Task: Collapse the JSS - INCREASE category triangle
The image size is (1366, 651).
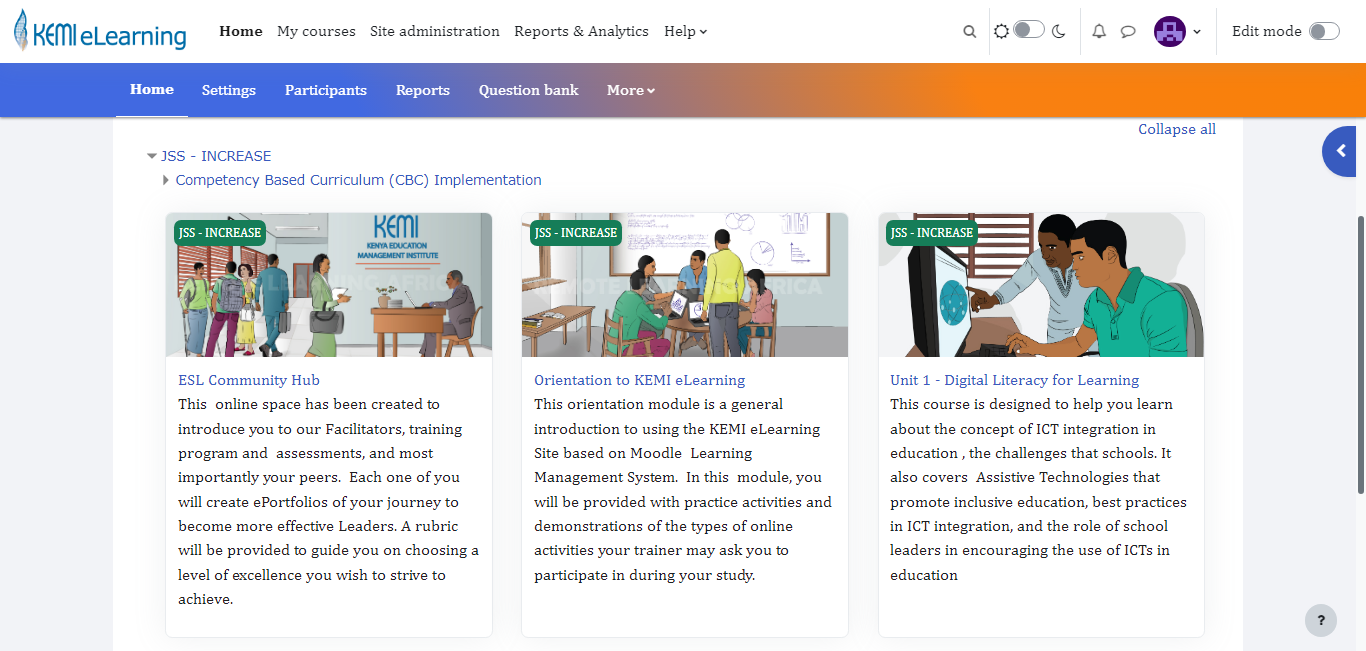Action: click(152, 156)
